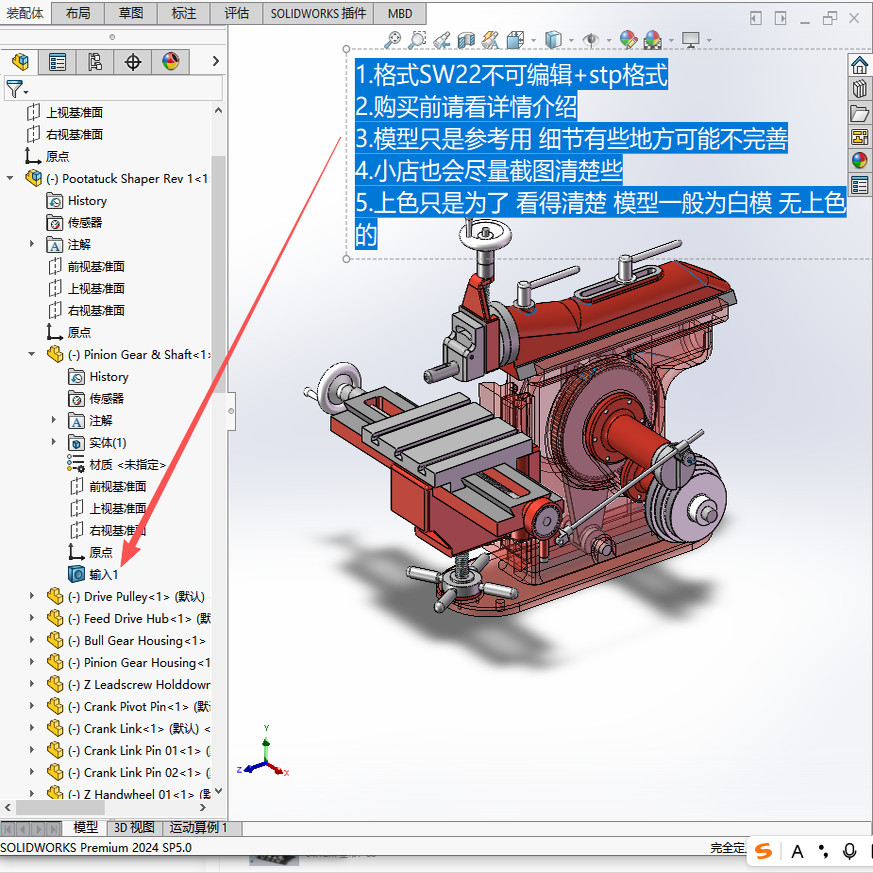Select the Crank Link Pin 01 component
The height and width of the screenshot is (873, 873).
[129, 751]
